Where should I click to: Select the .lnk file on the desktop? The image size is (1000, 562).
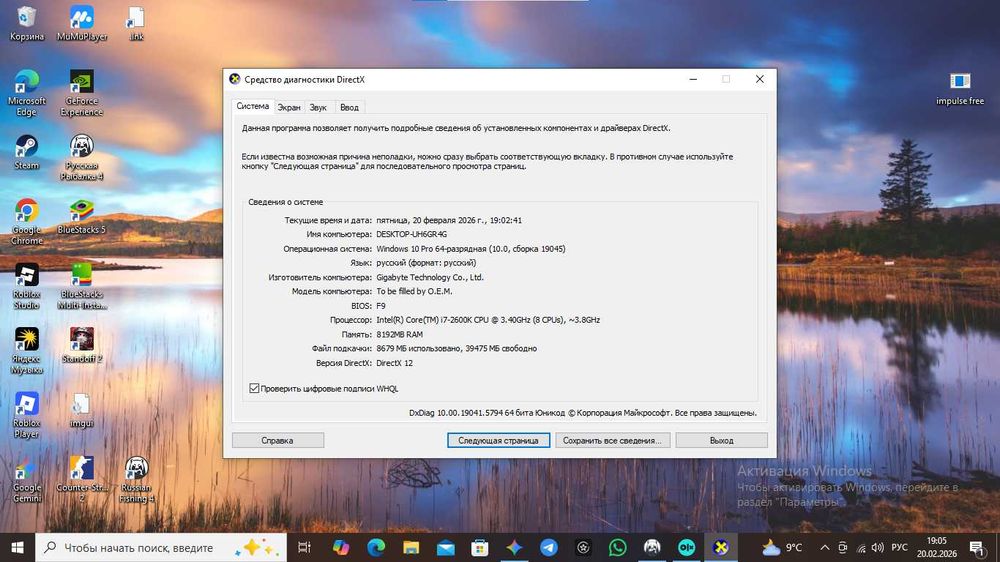click(136, 24)
